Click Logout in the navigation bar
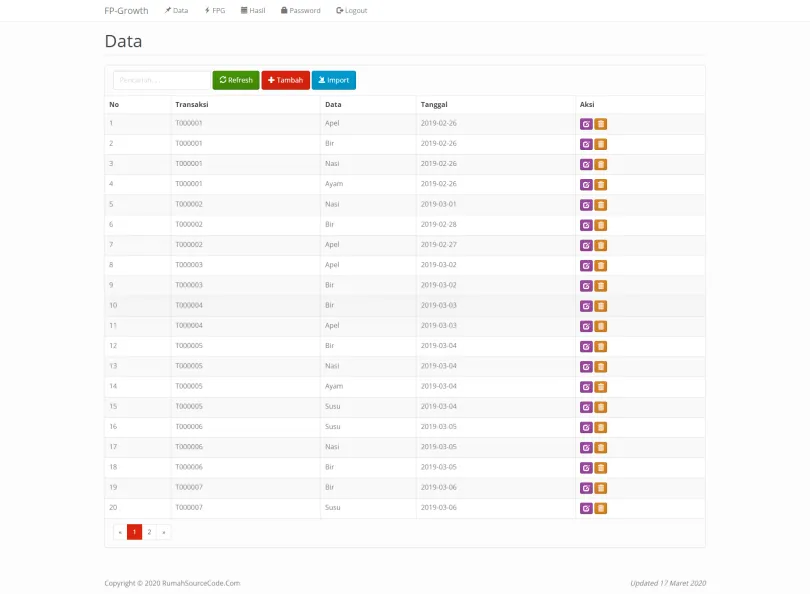810x594 pixels. point(352,10)
